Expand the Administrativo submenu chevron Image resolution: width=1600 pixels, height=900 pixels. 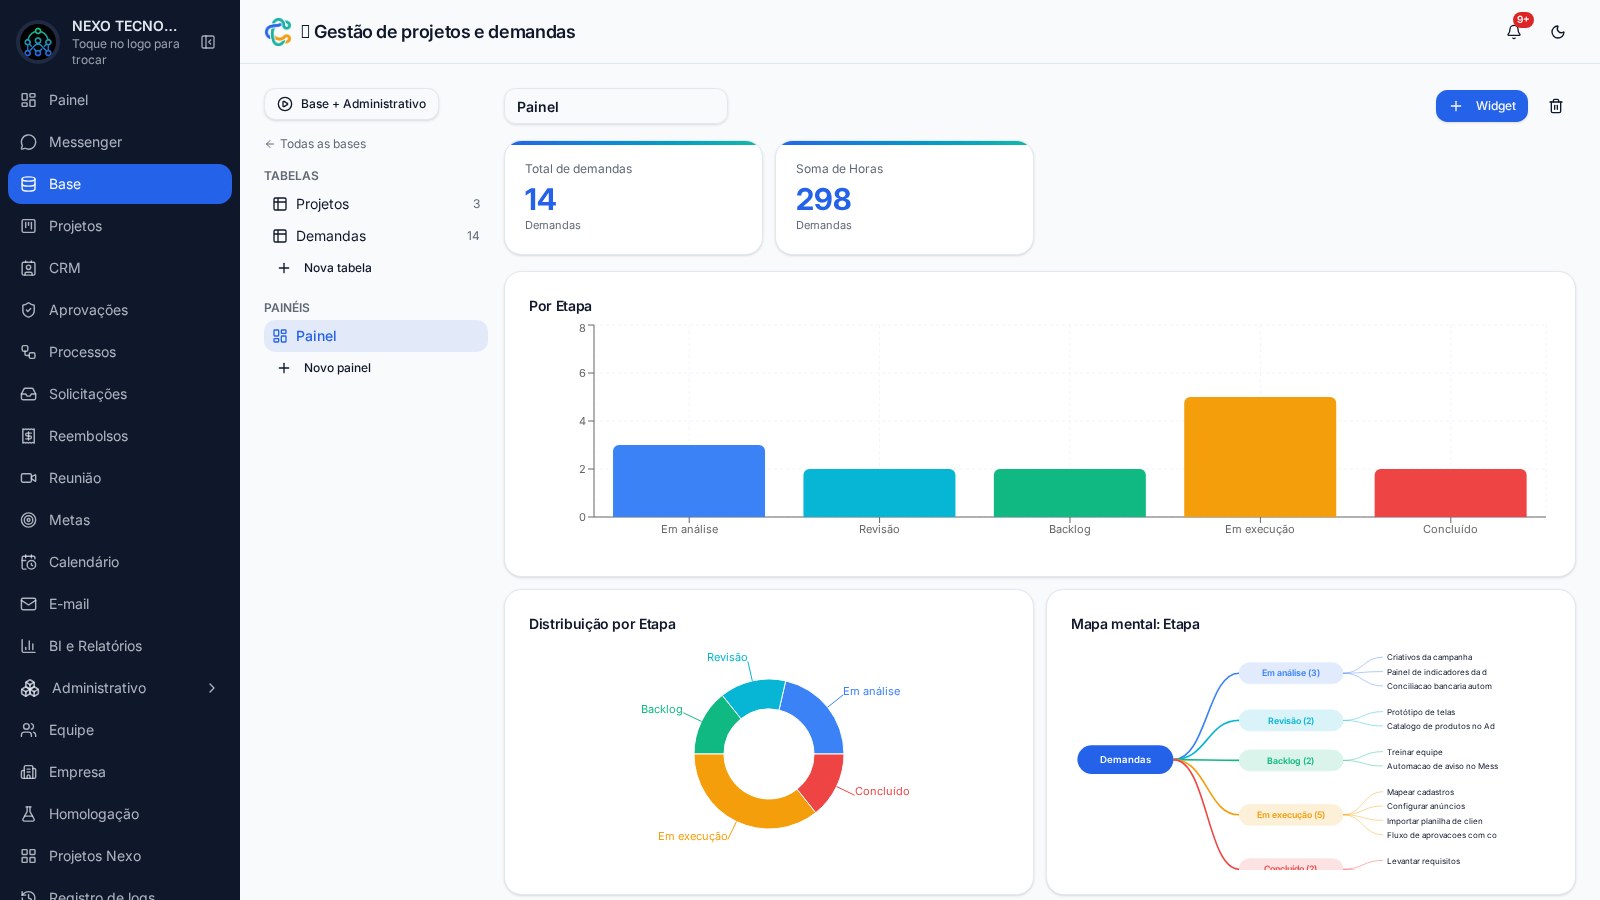tap(212, 688)
